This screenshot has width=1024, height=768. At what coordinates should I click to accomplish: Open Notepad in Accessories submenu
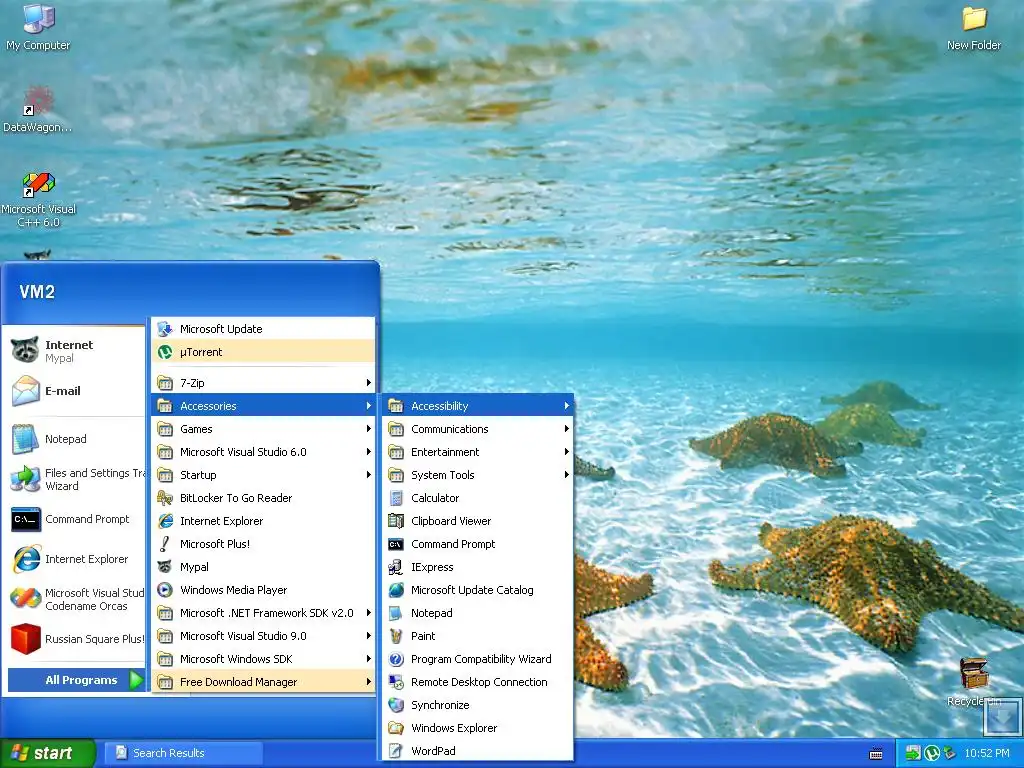[x=478, y=613]
